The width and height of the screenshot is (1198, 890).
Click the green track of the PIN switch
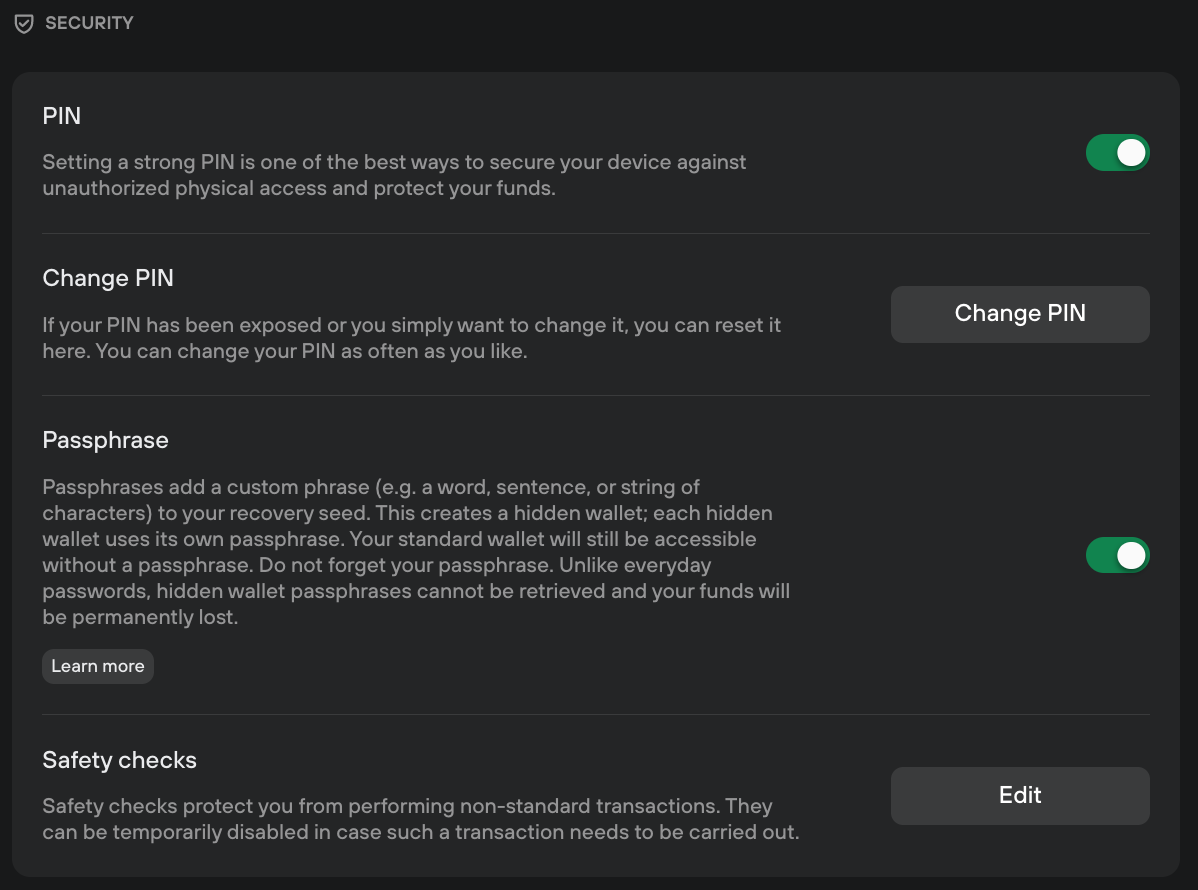click(1101, 153)
